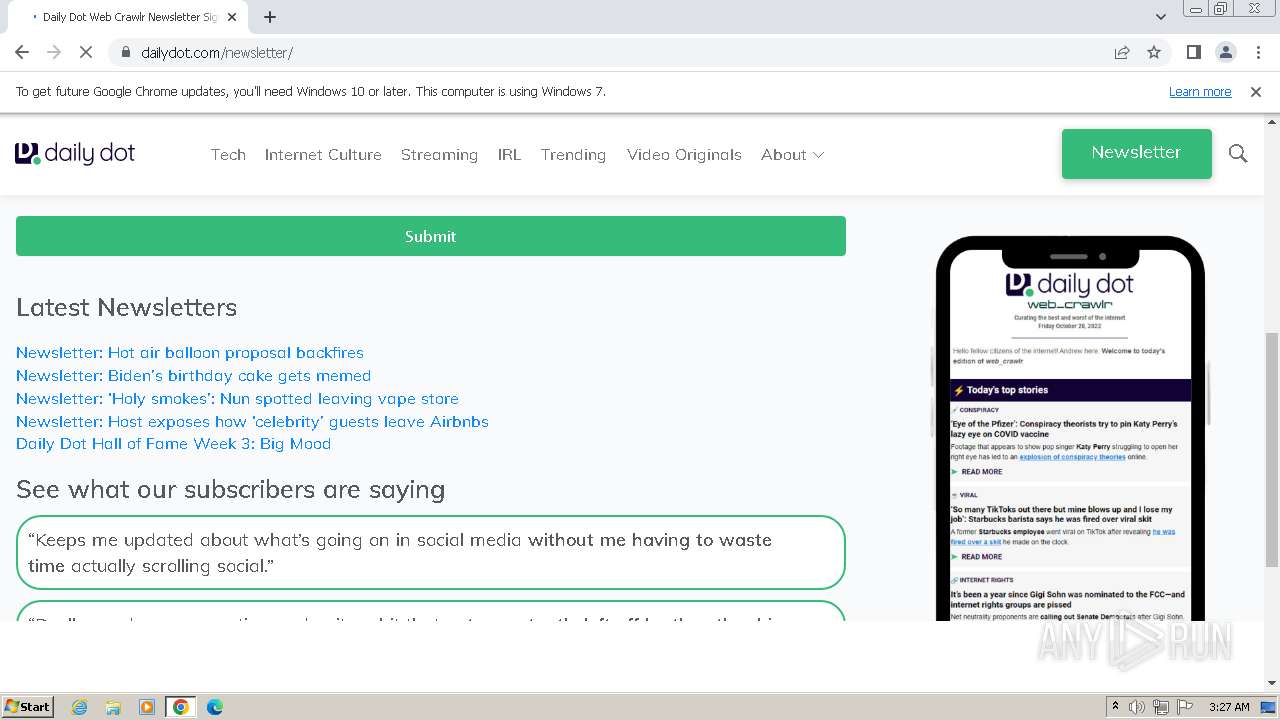Bookmark this page with the star
The width and height of the screenshot is (1280, 720).
click(x=1154, y=52)
